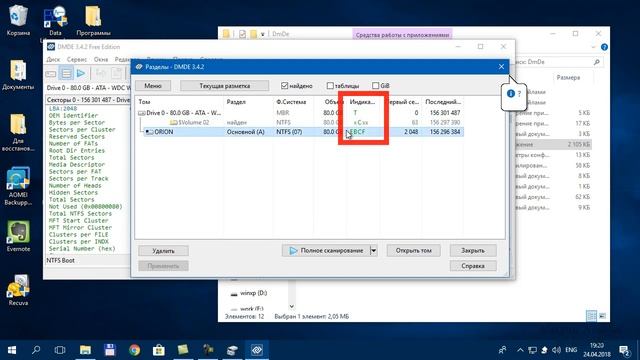
Task: Open the Сервис menu in DMDE
Action: (x=77, y=60)
